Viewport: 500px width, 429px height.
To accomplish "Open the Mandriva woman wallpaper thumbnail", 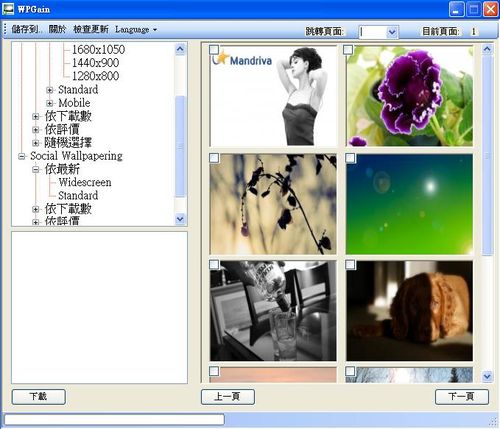I will point(273,96).
